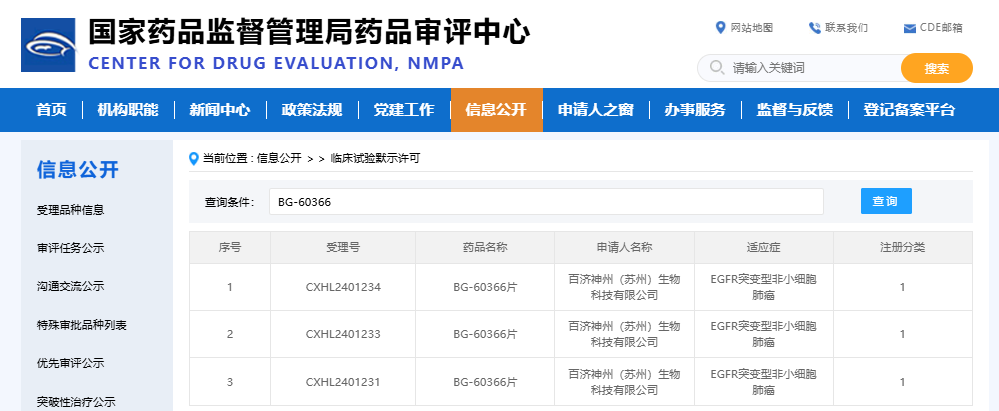Click the indication in the CXHL2401234 row
999x411 pixels.
[x=764, y=287]
